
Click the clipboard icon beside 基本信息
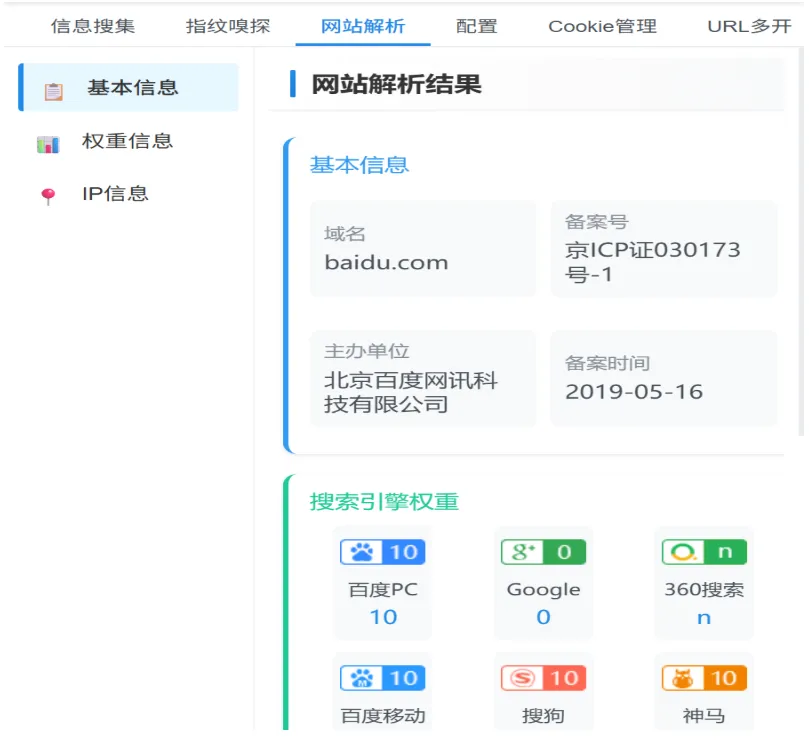[53, 91]
